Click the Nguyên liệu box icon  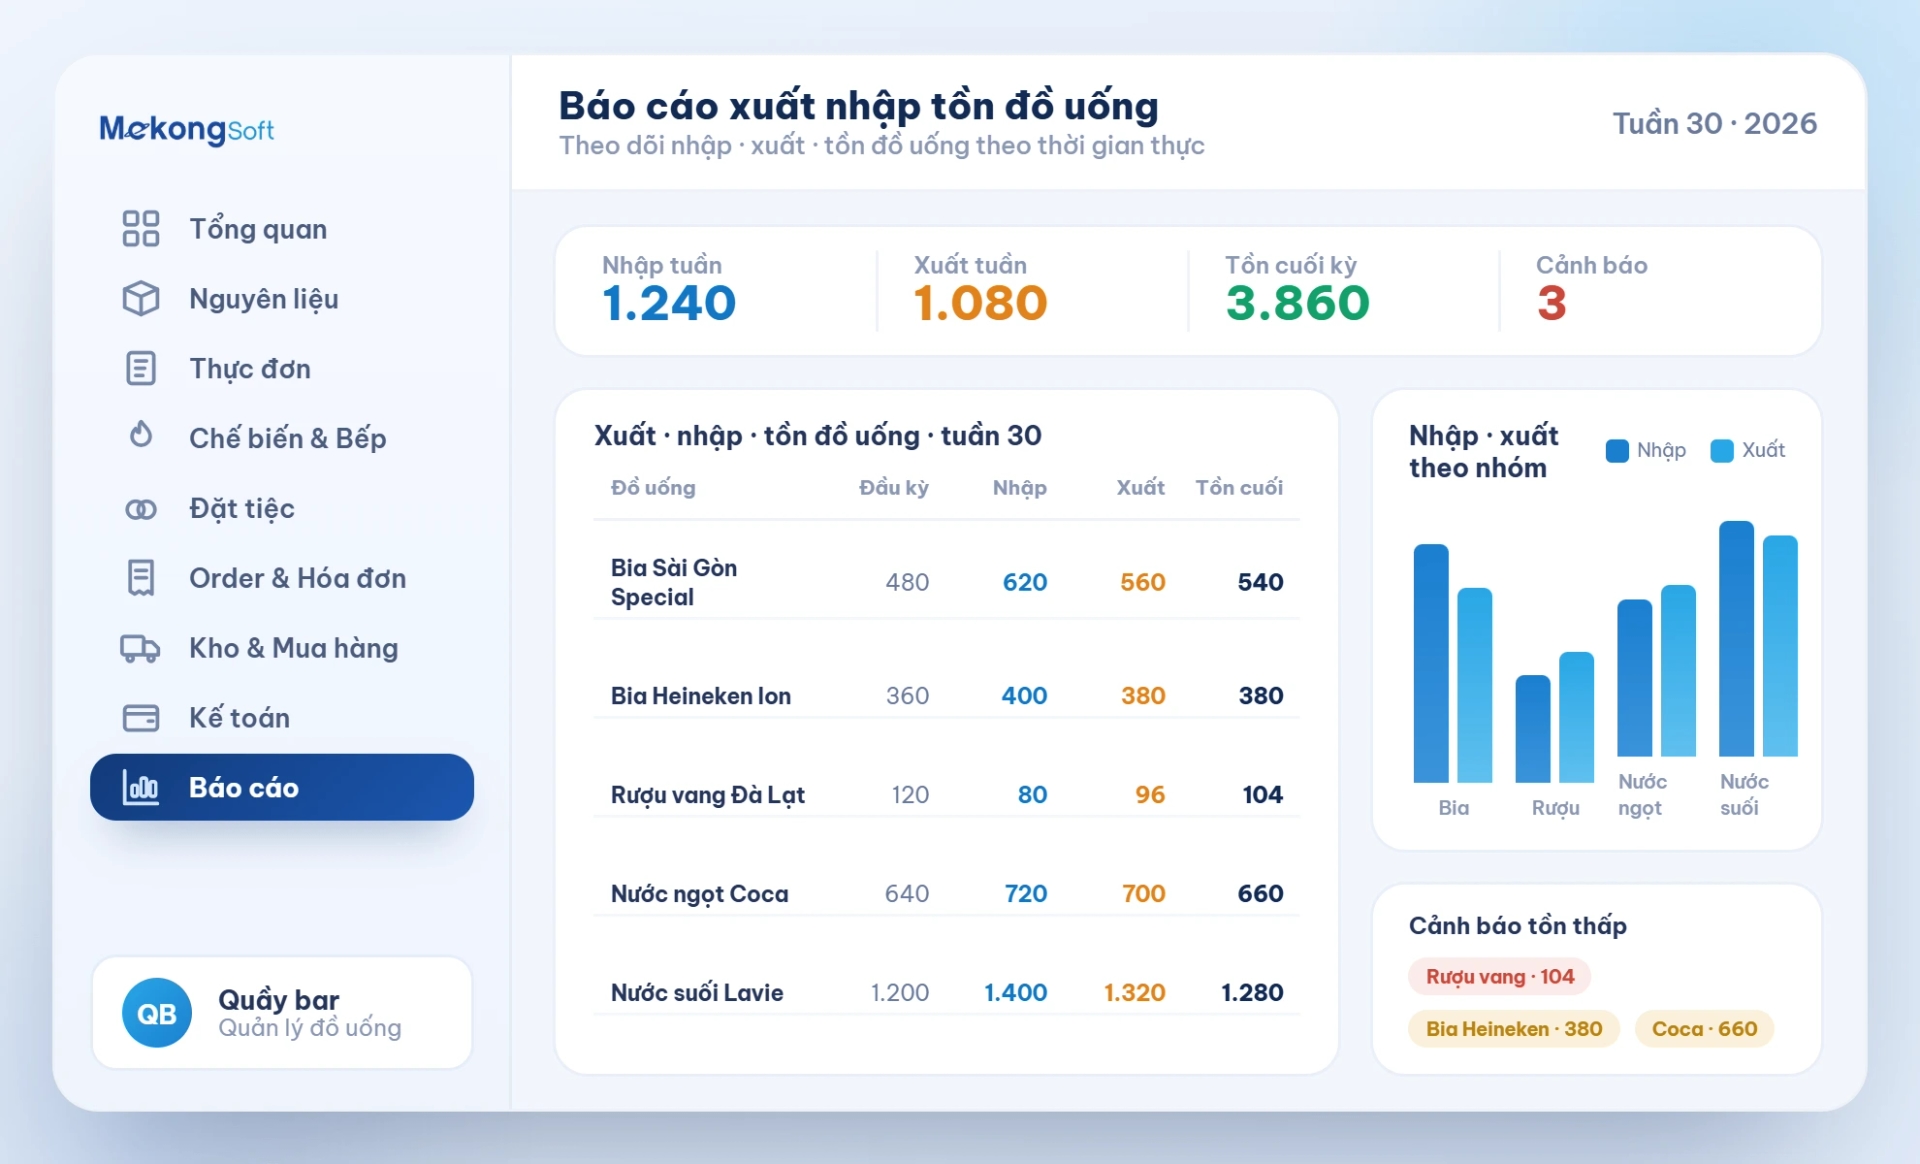[141, 298]
